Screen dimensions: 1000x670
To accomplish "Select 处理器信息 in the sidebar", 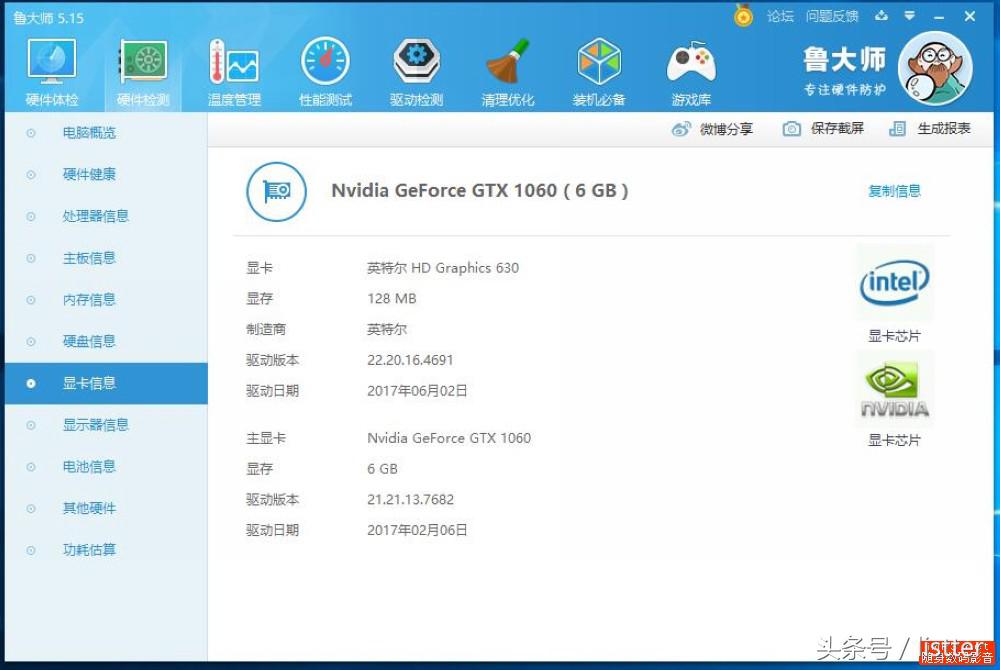I will click(x=95, y=216).
